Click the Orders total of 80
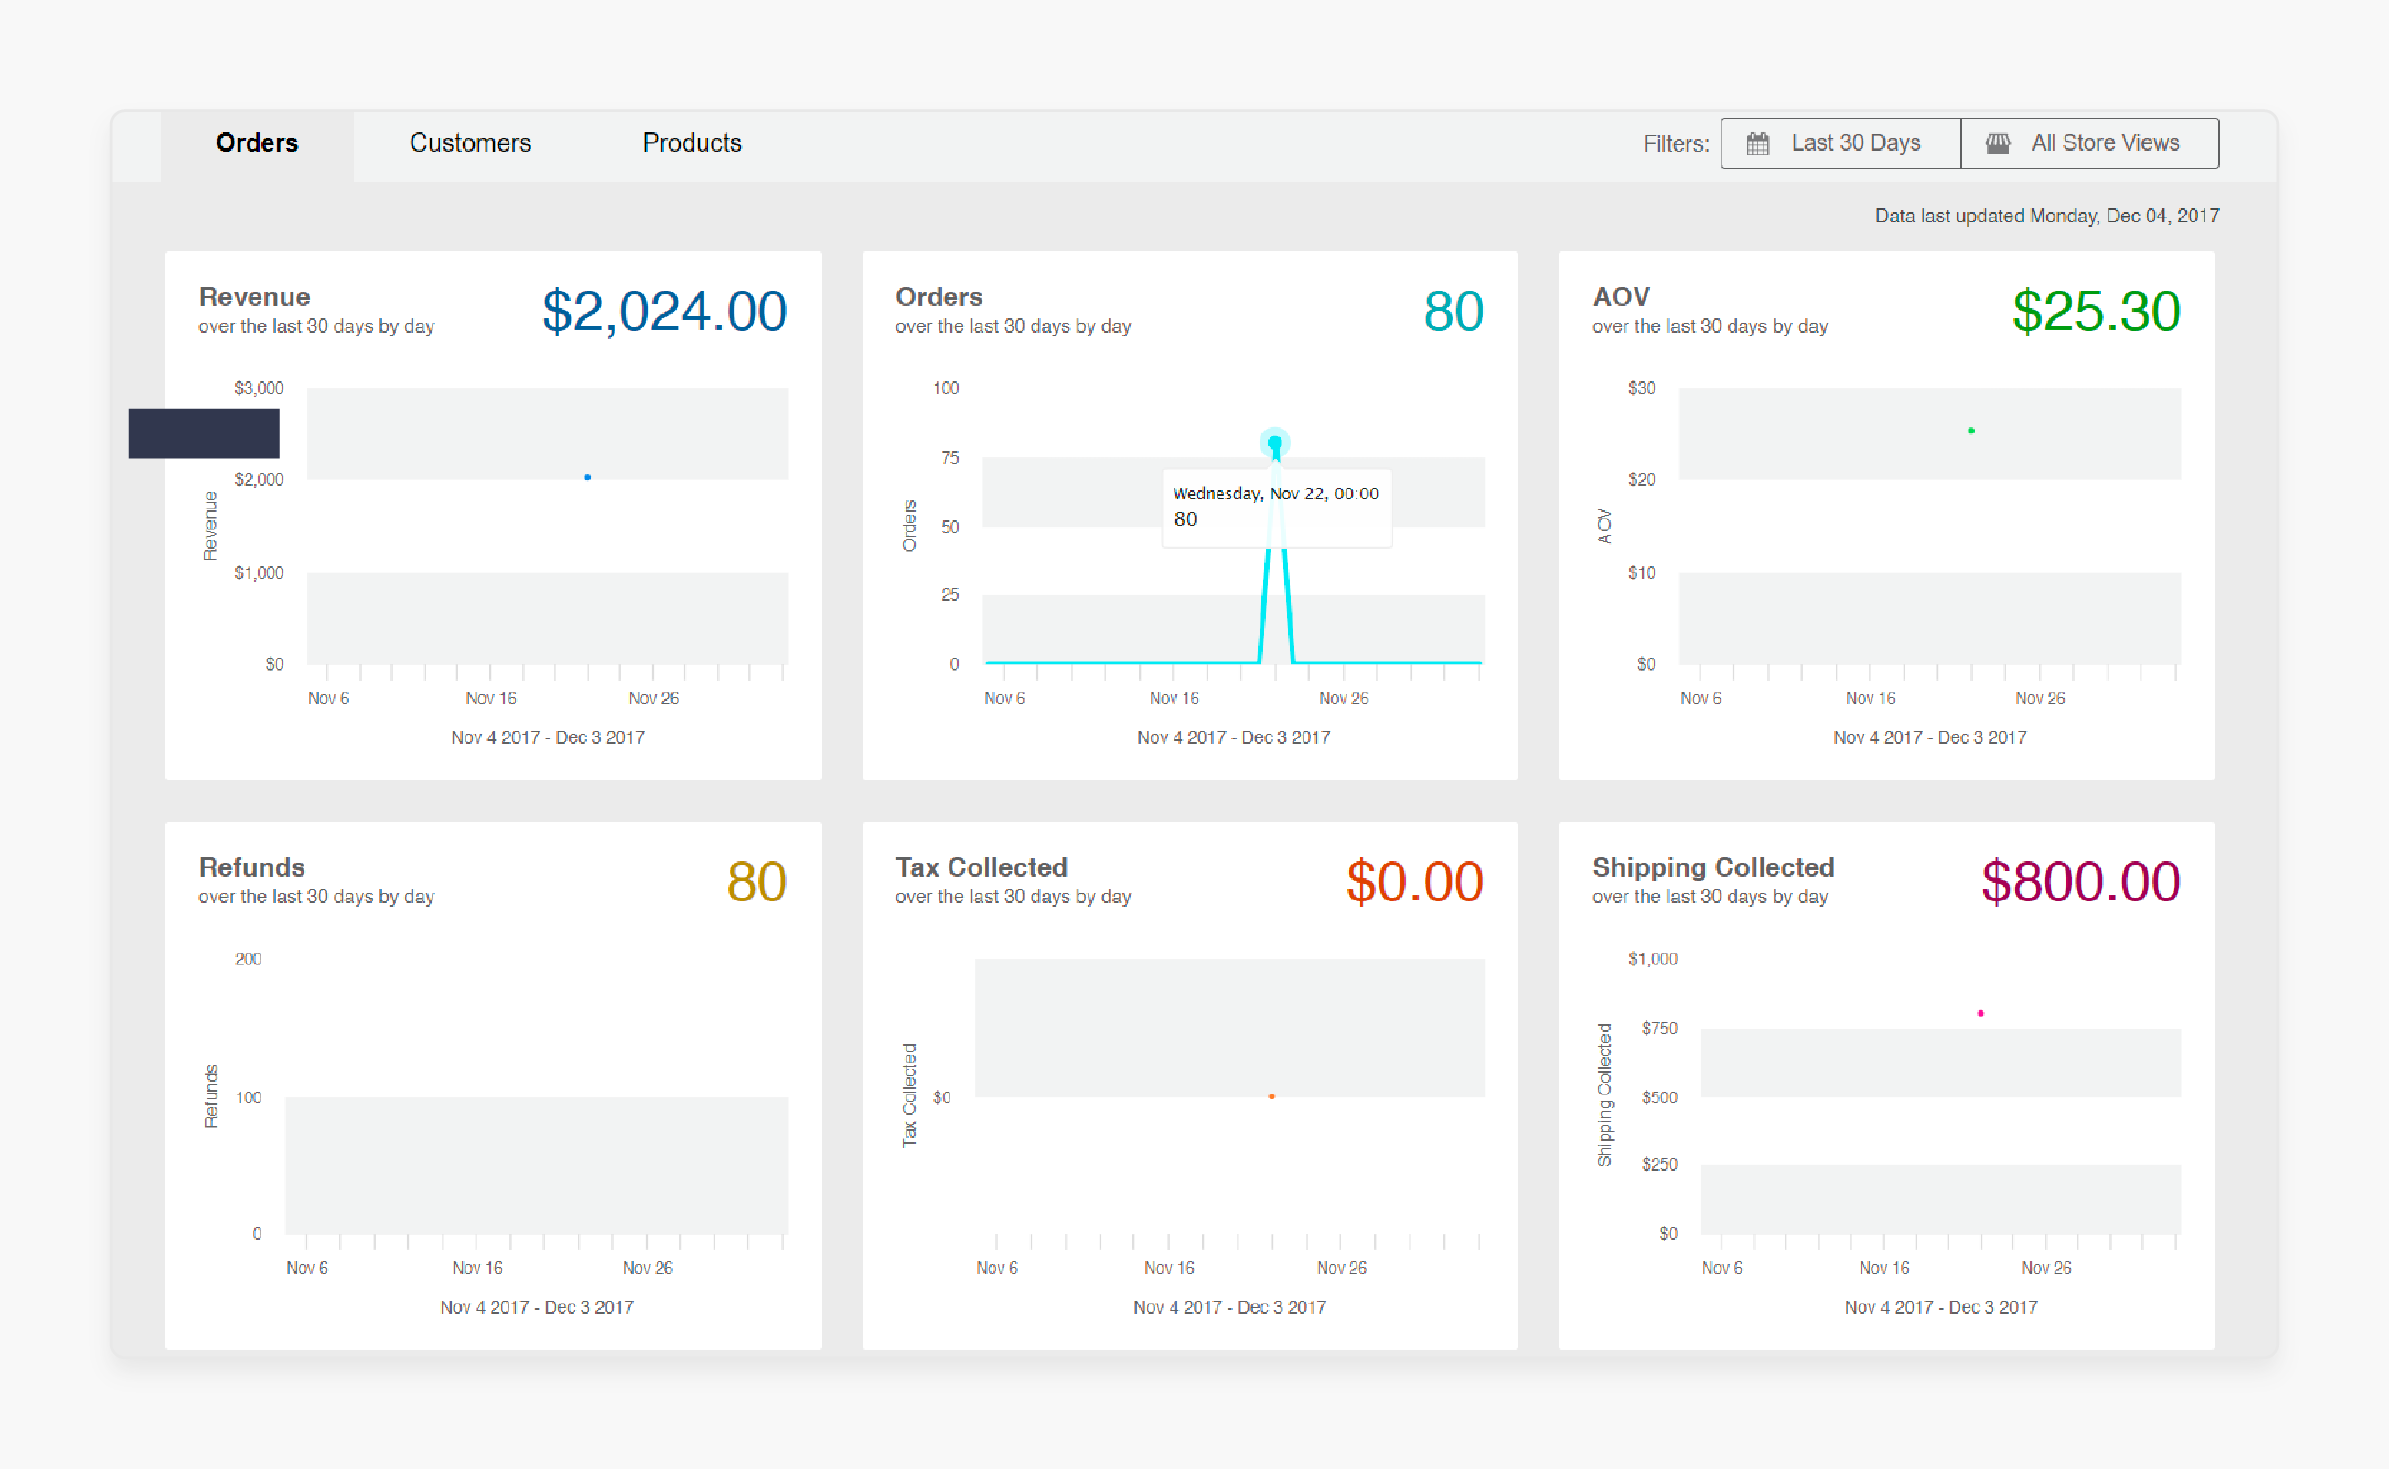The height and width of the screenshot is (1469, 2389). pyautogui.click(x=1454, y=311)
